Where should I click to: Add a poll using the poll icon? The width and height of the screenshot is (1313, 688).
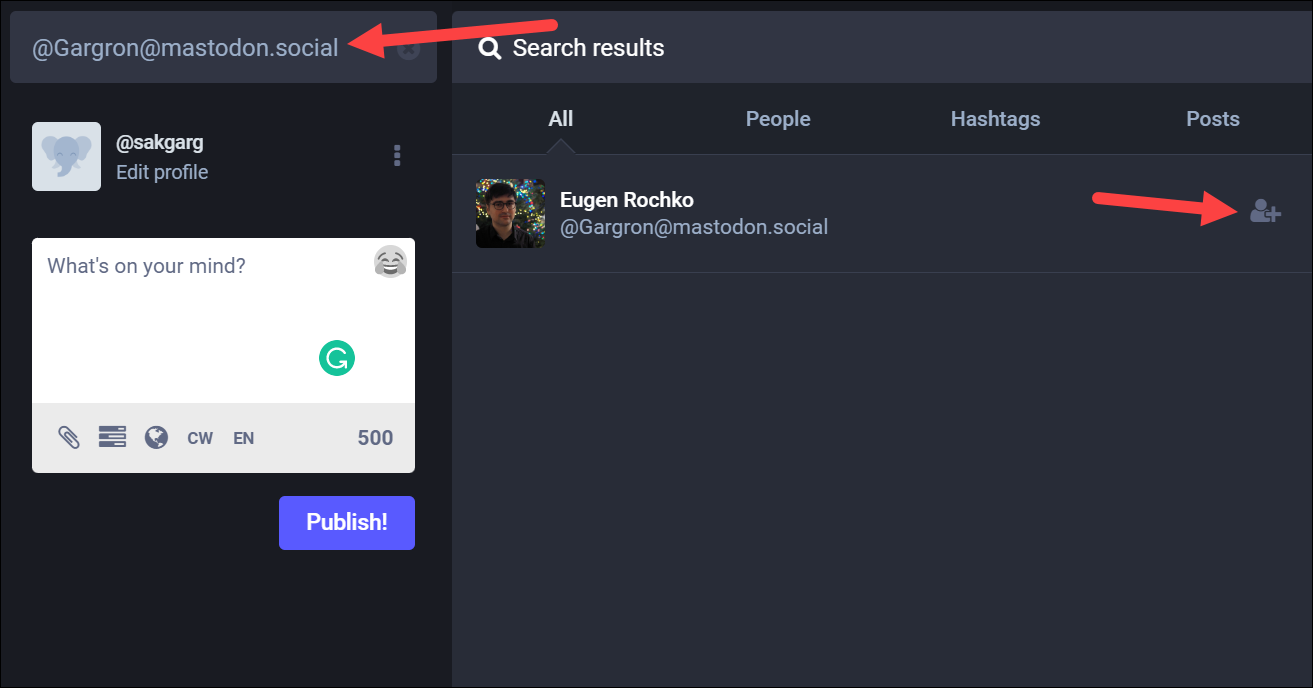[112, 437]
